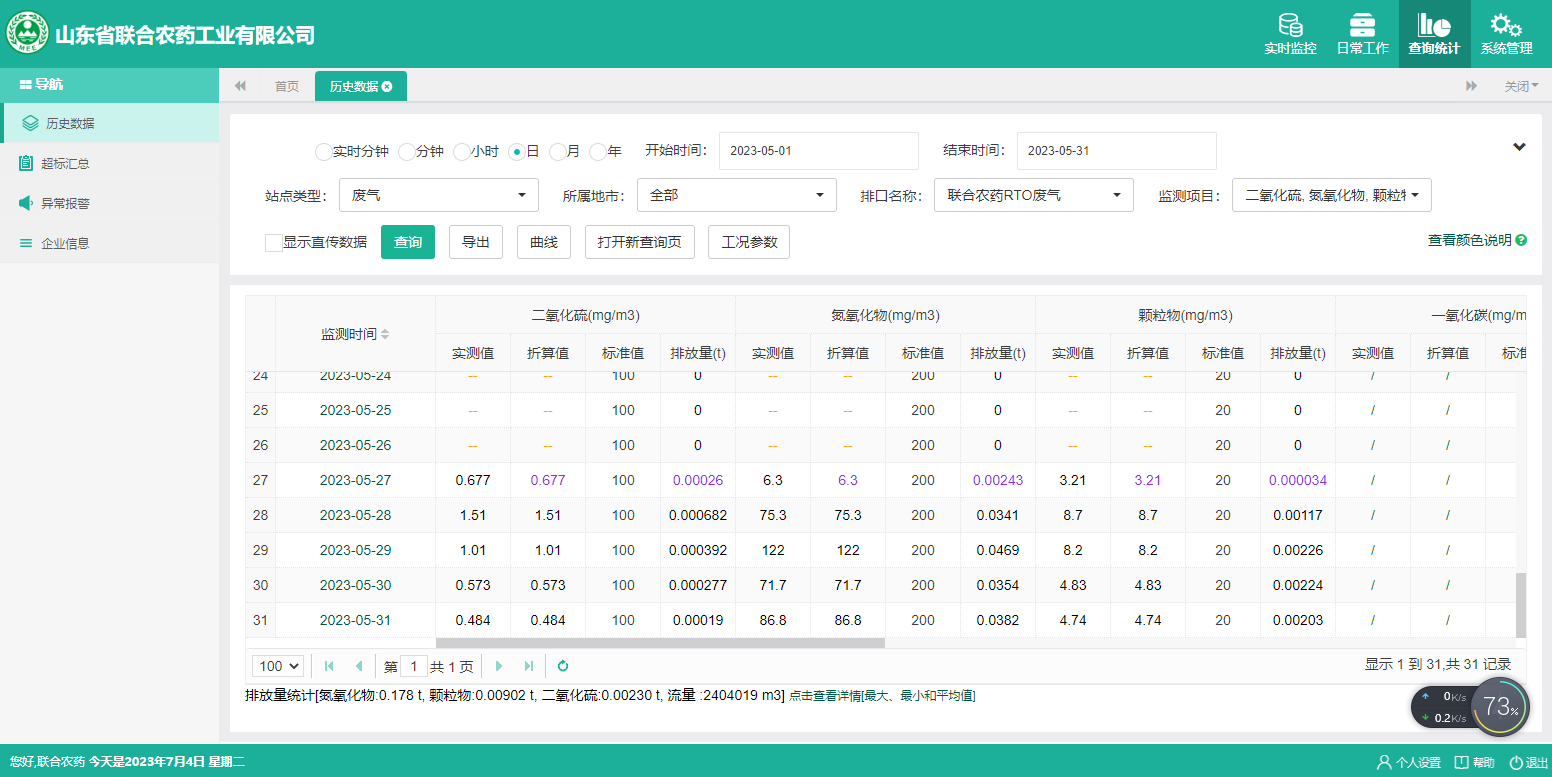Viewport: 1552px width, 777px height.
Task: Click the 2023-05-27 date cell
Action: 355,480
